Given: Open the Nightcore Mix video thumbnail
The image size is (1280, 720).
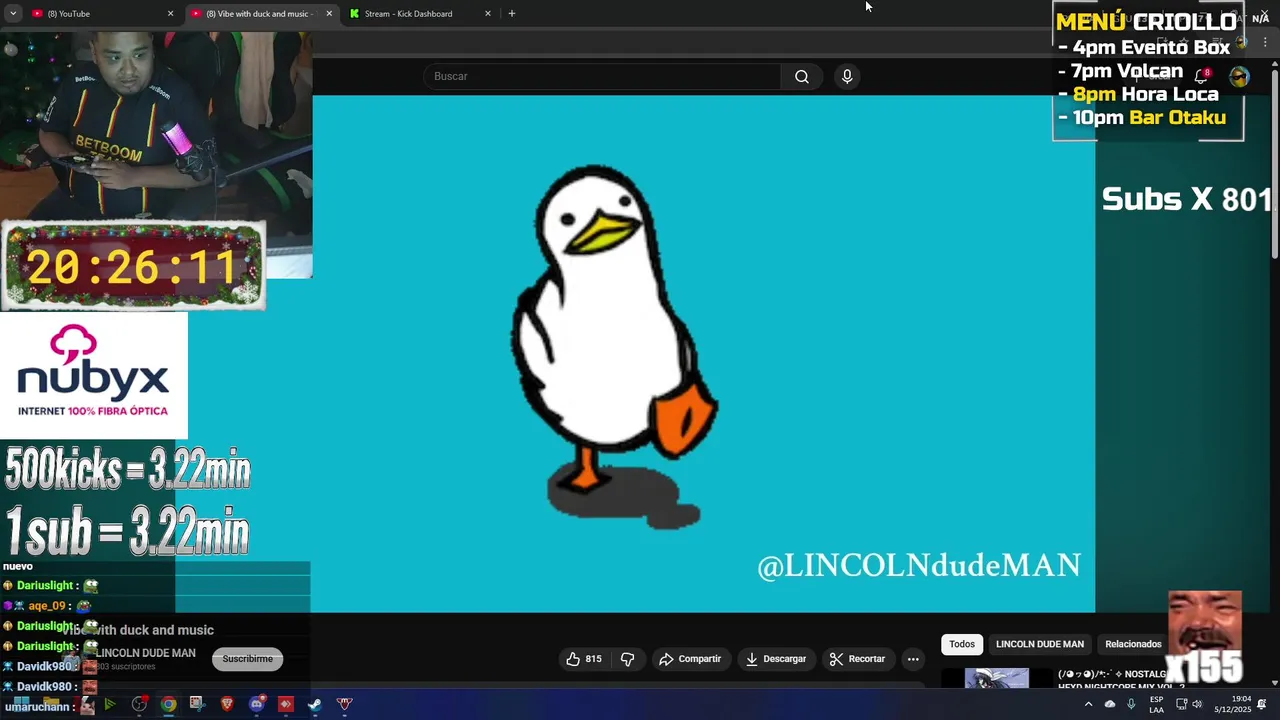Looking at the screenshot, I should [997, 678].
